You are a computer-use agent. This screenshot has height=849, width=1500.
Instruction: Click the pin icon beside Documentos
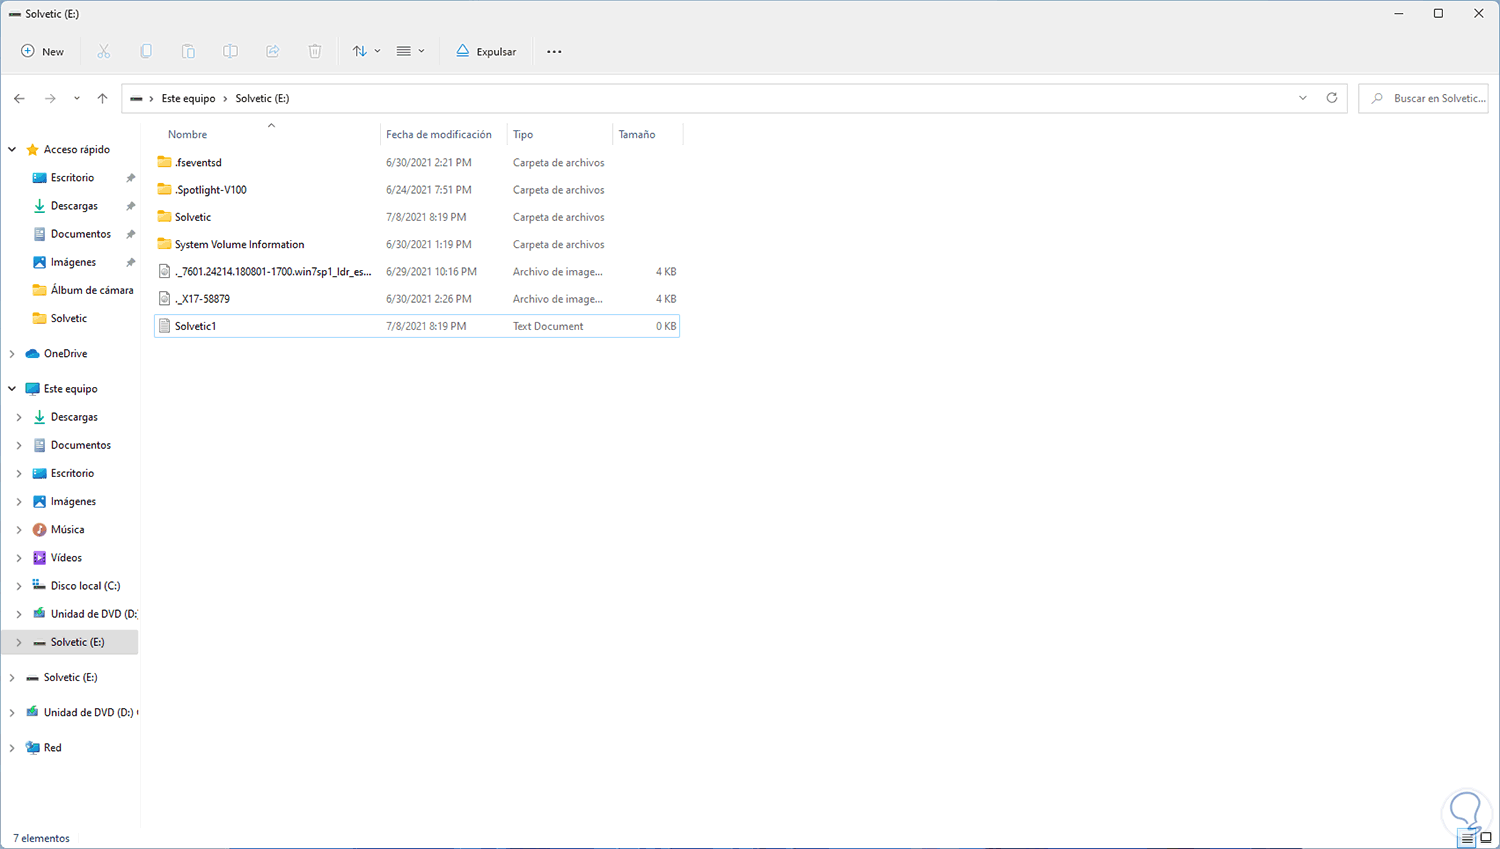click(130, 234)
